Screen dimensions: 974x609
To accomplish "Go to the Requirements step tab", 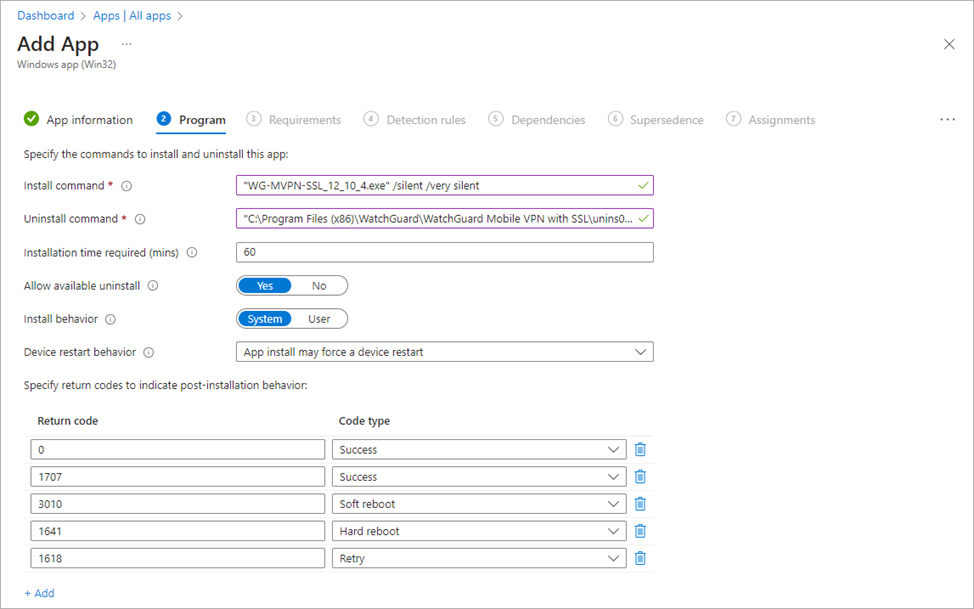I will [304, 120].
